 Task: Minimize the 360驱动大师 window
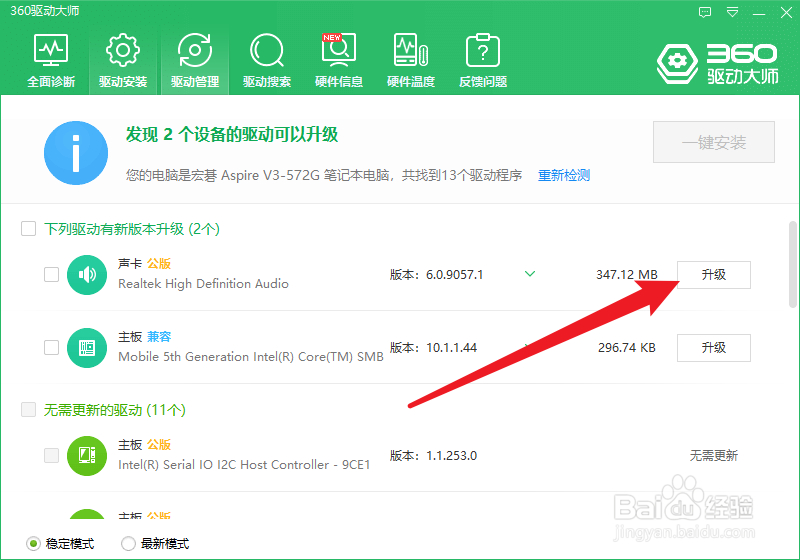tap(759, 13)
